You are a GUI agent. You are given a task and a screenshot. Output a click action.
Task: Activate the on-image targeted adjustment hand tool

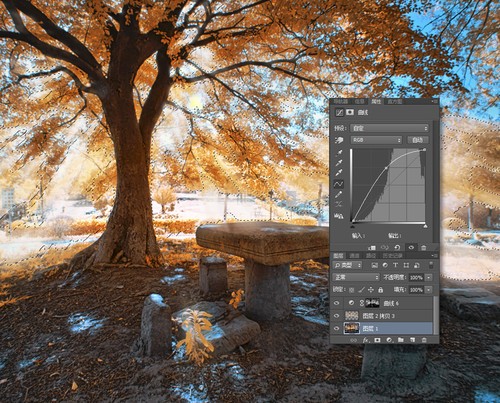339,140
